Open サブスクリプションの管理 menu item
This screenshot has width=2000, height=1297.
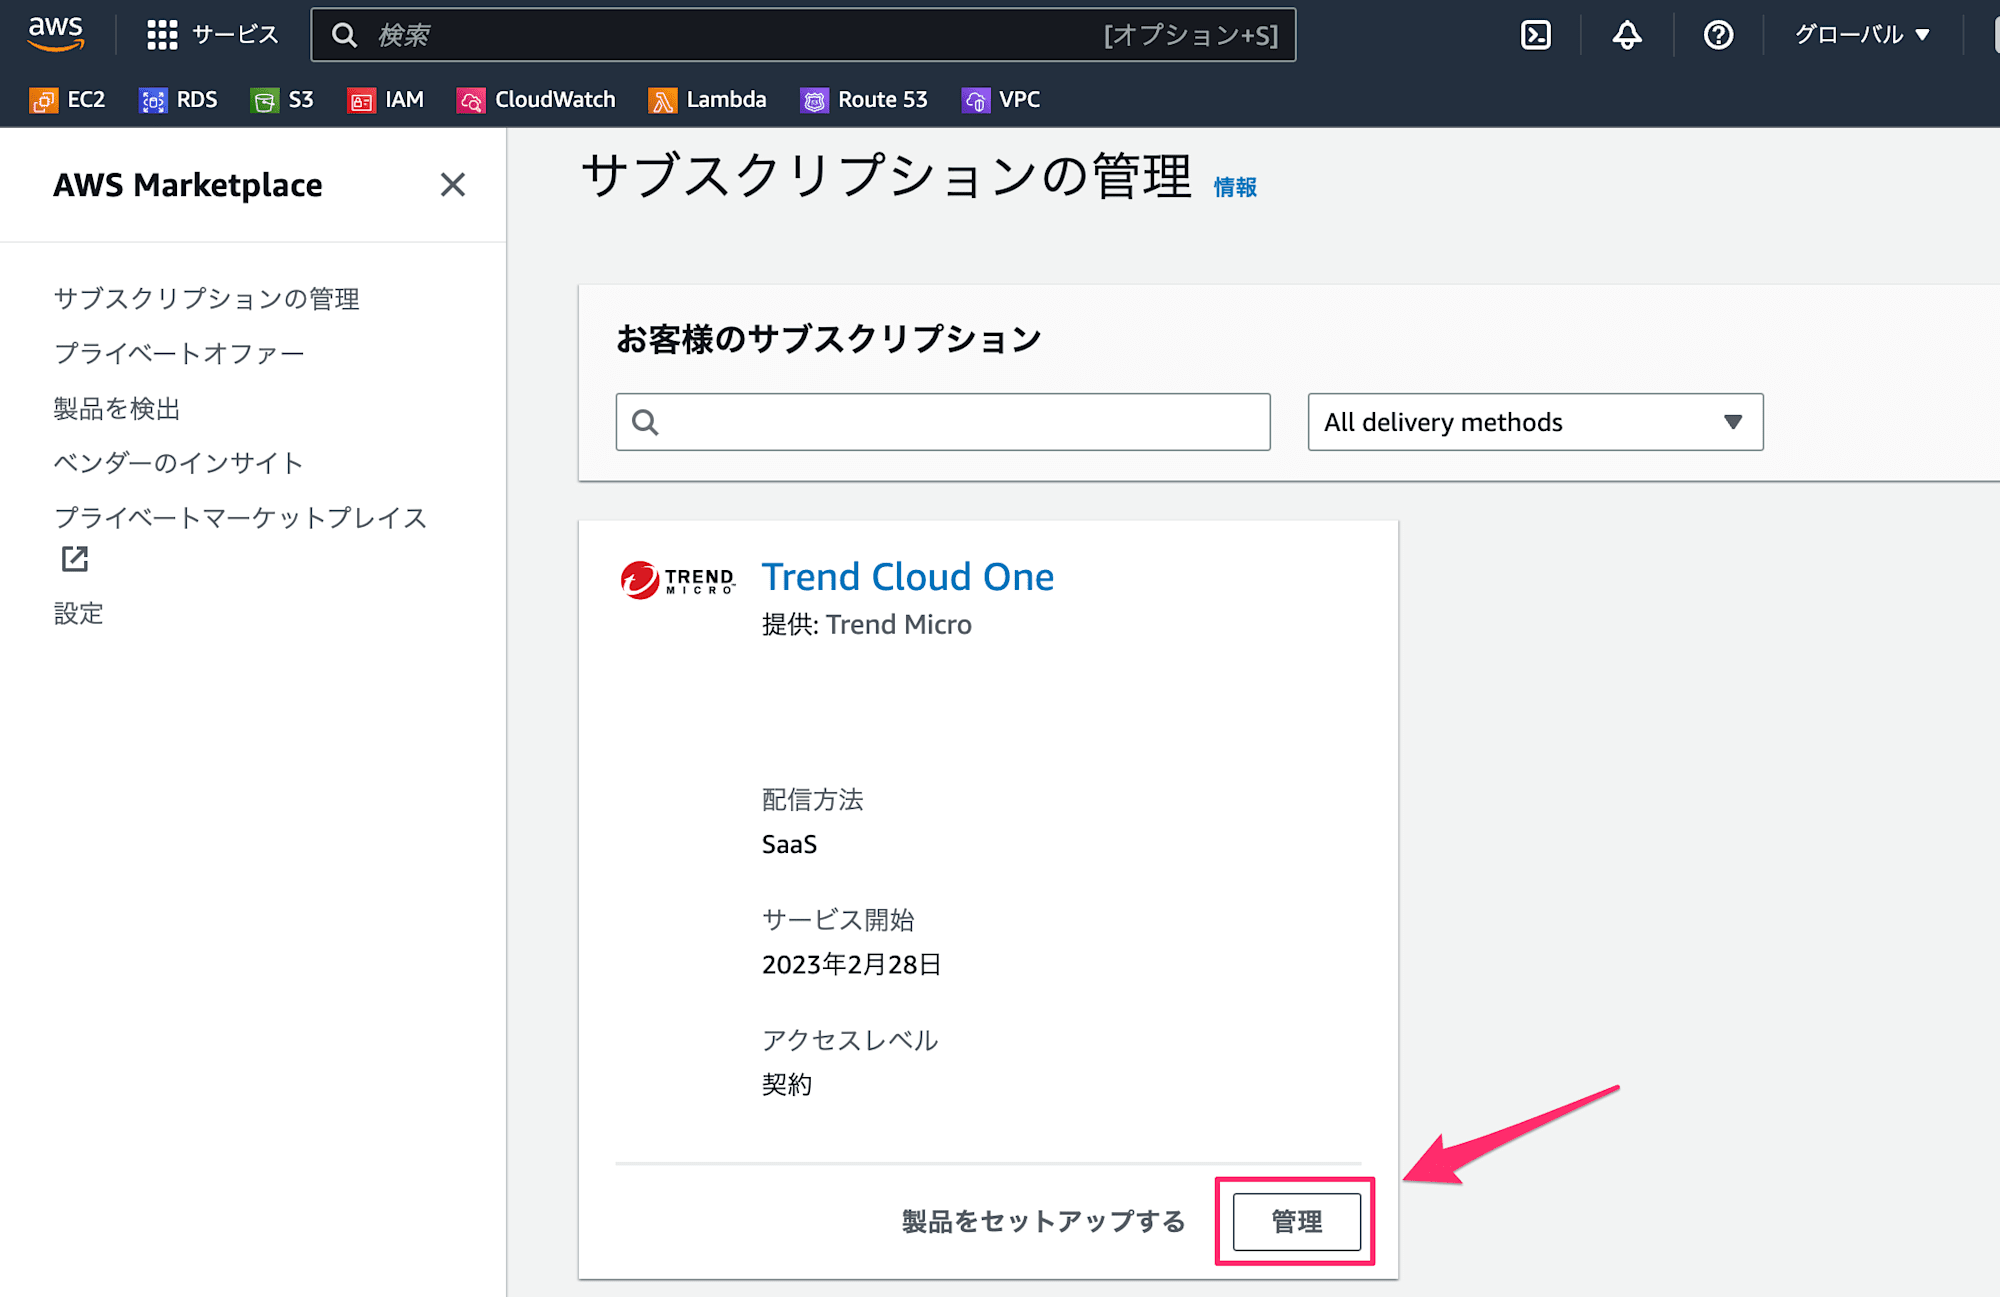208,299
